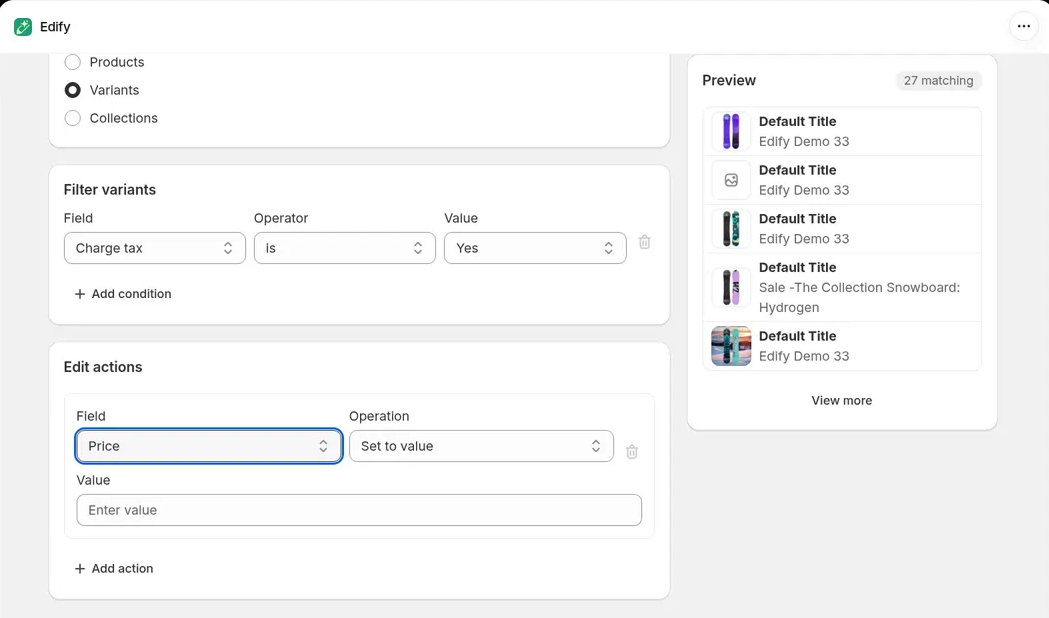Image resolution: width=1049 pixels, height=618 pixels.
Task: Click View more in Preview
Action: (842, 401)
